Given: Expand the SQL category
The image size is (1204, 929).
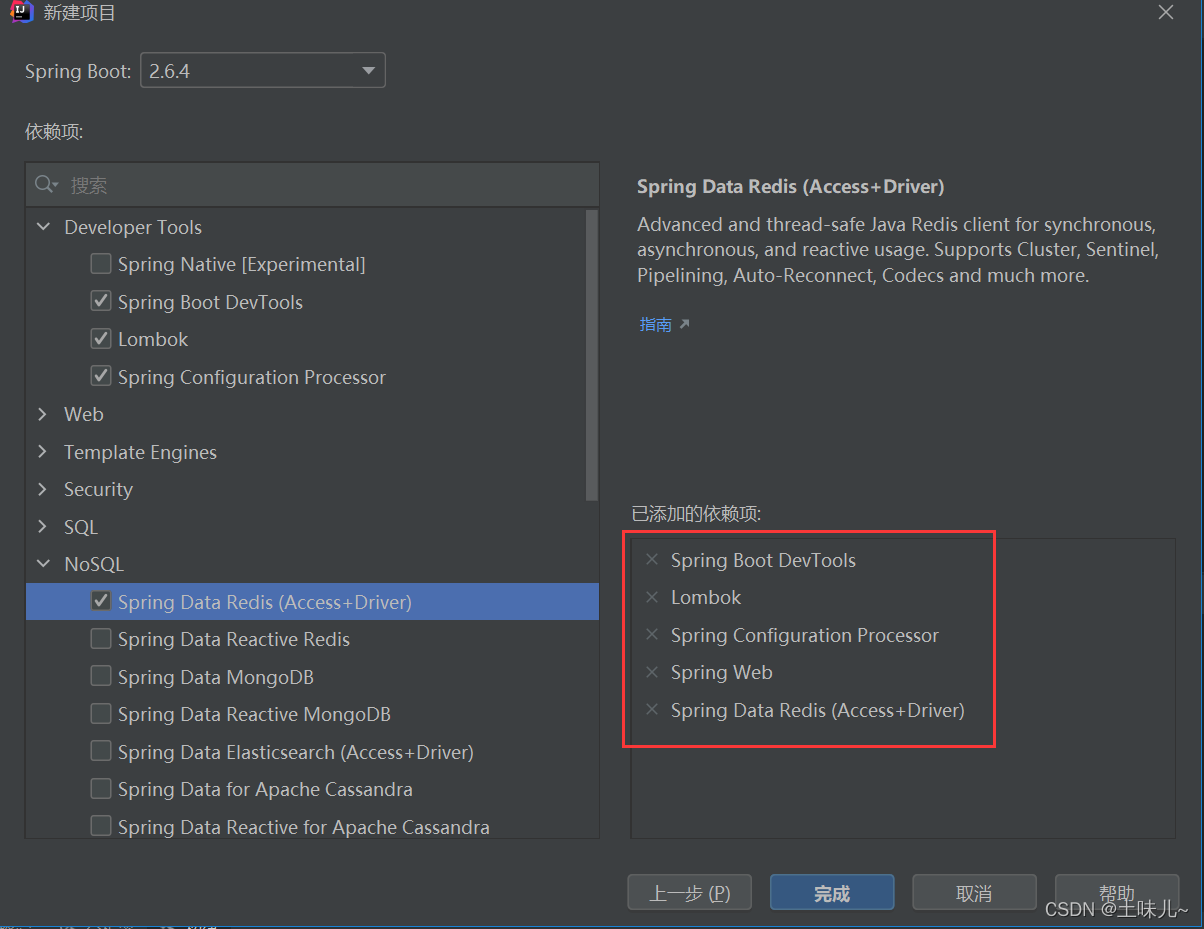Looking at the screenshot, I should 43,527.
